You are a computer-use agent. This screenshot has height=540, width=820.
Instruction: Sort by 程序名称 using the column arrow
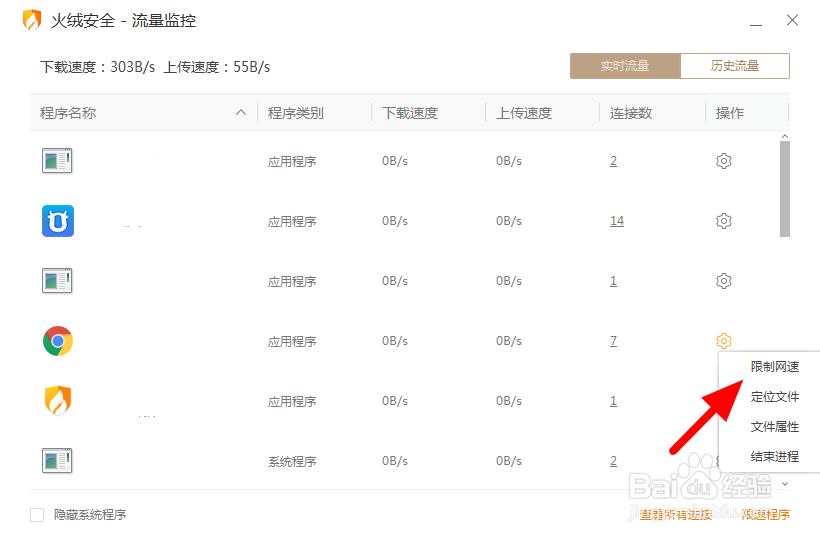pos(241,112)
